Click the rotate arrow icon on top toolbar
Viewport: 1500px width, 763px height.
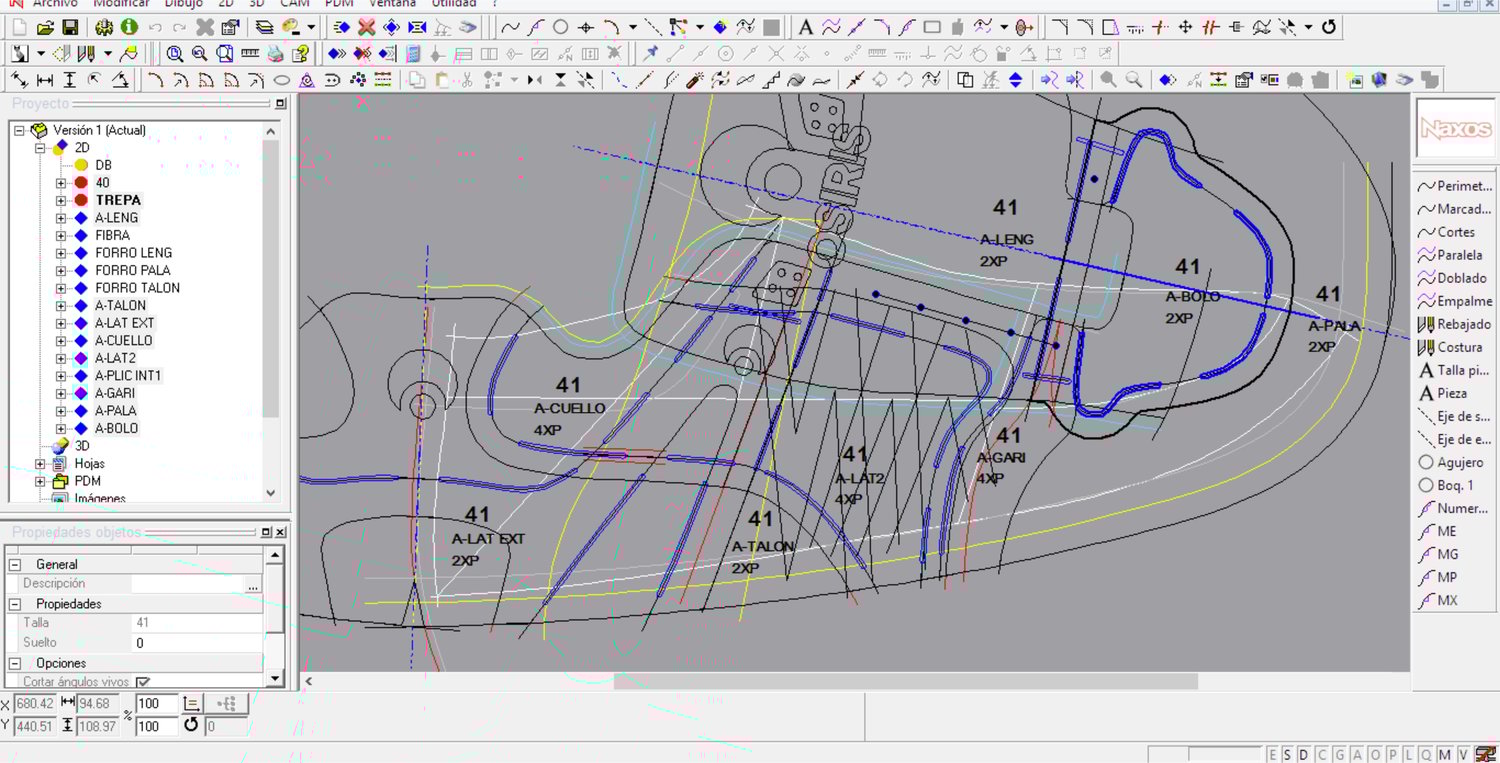coord(1329,27)
